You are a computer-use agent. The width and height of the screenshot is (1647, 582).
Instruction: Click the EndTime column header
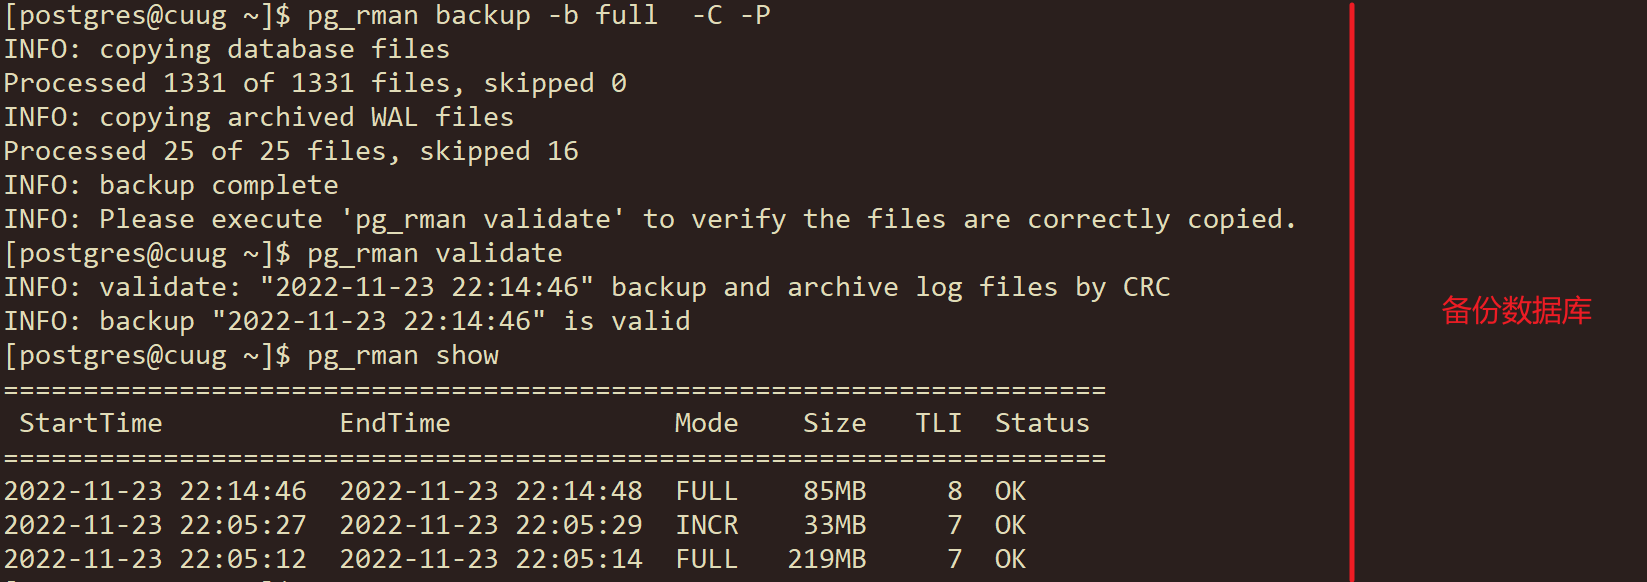pyautogui.click(x=395, y=423)
